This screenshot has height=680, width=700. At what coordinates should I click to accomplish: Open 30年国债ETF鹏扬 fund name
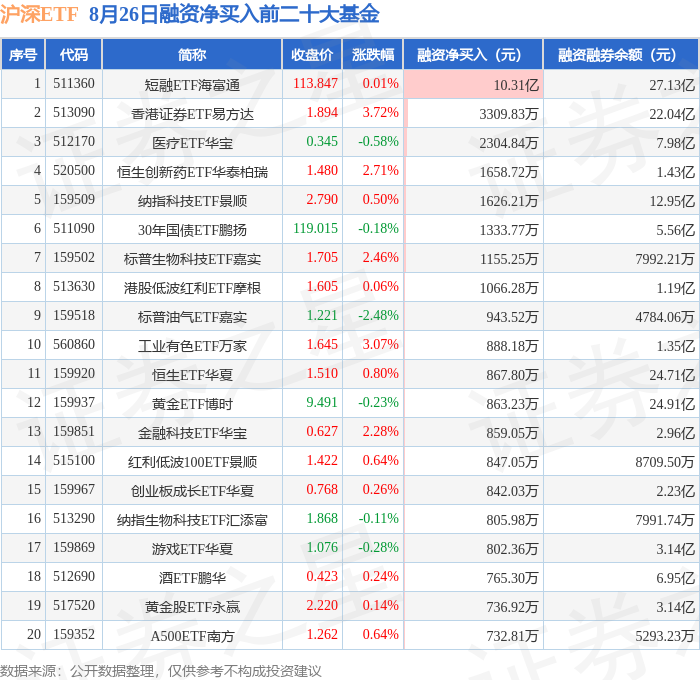pos(192,230)
